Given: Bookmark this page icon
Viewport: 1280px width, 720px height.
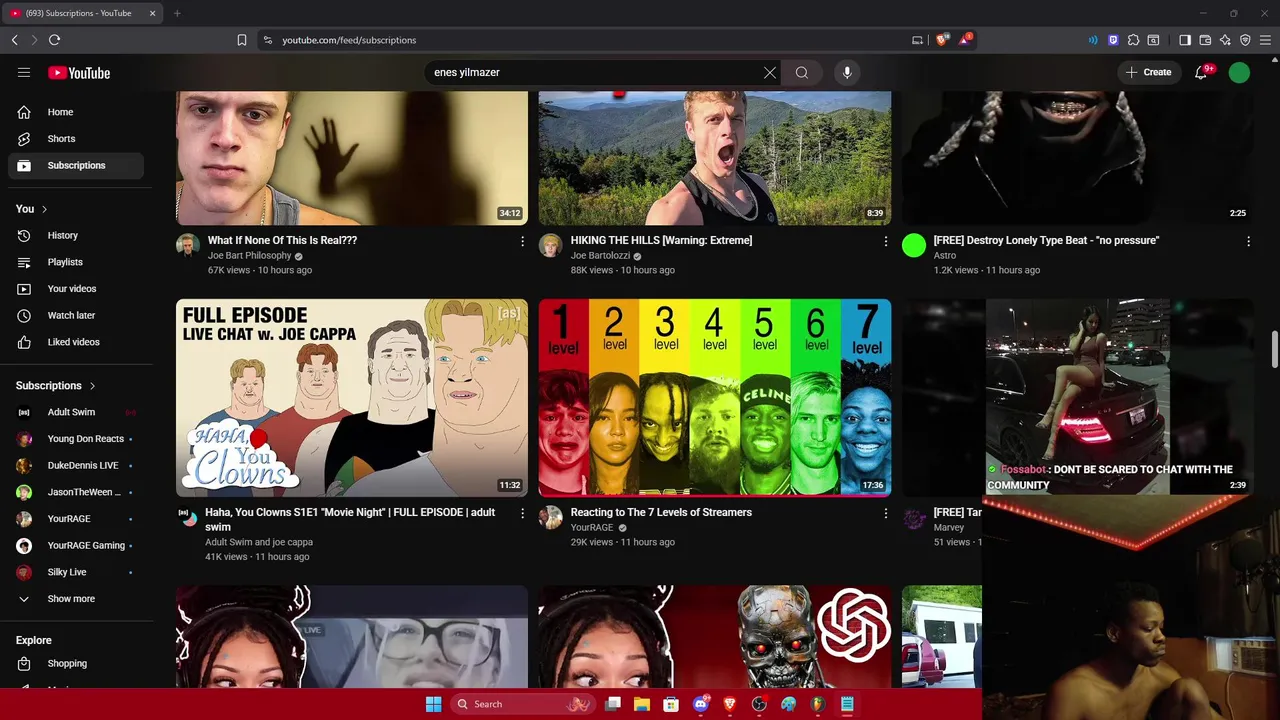Looking at the screenshot, I should click(x=242, y=40).
